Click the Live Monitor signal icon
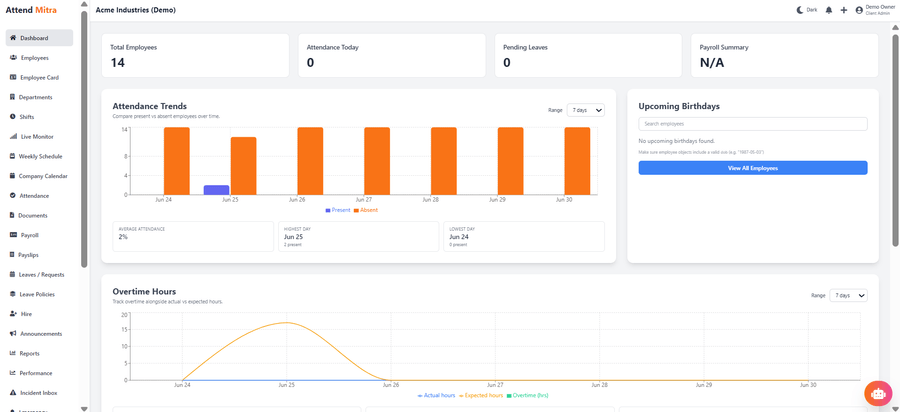 coord(13,137)
